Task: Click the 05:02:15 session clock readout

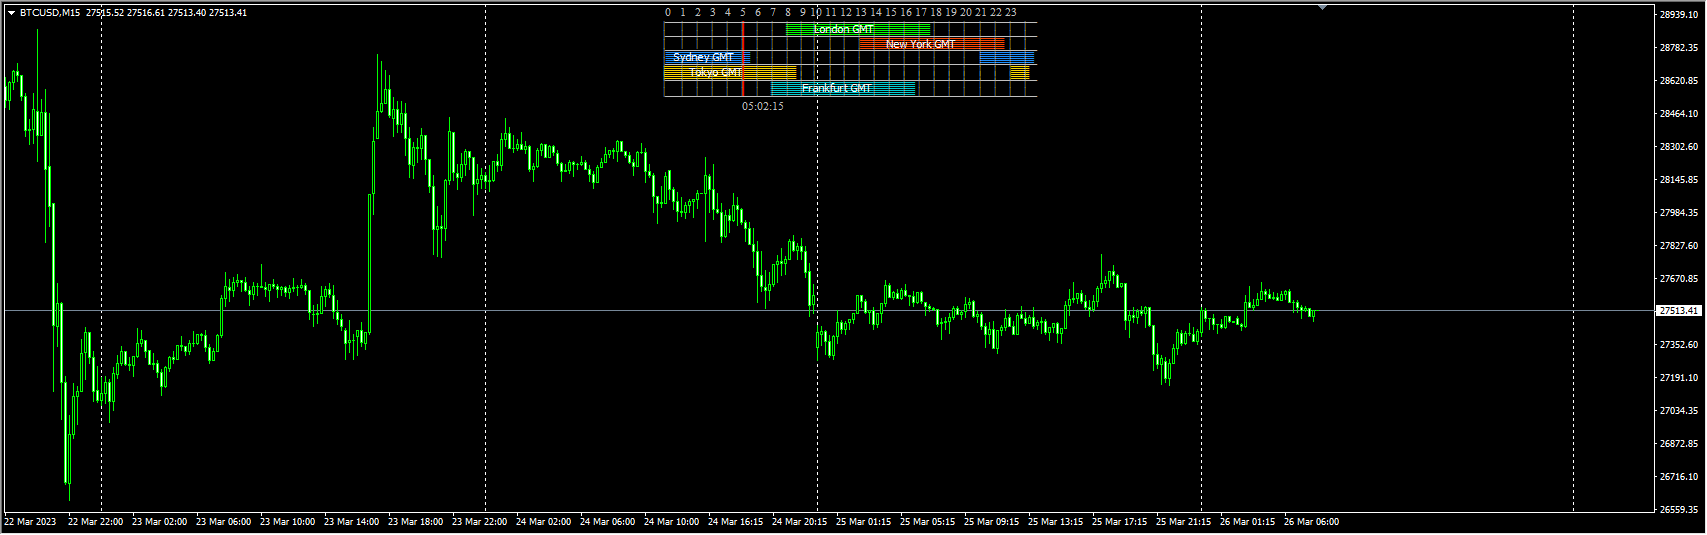Action: pyautogui.click(x=762, y=106)
